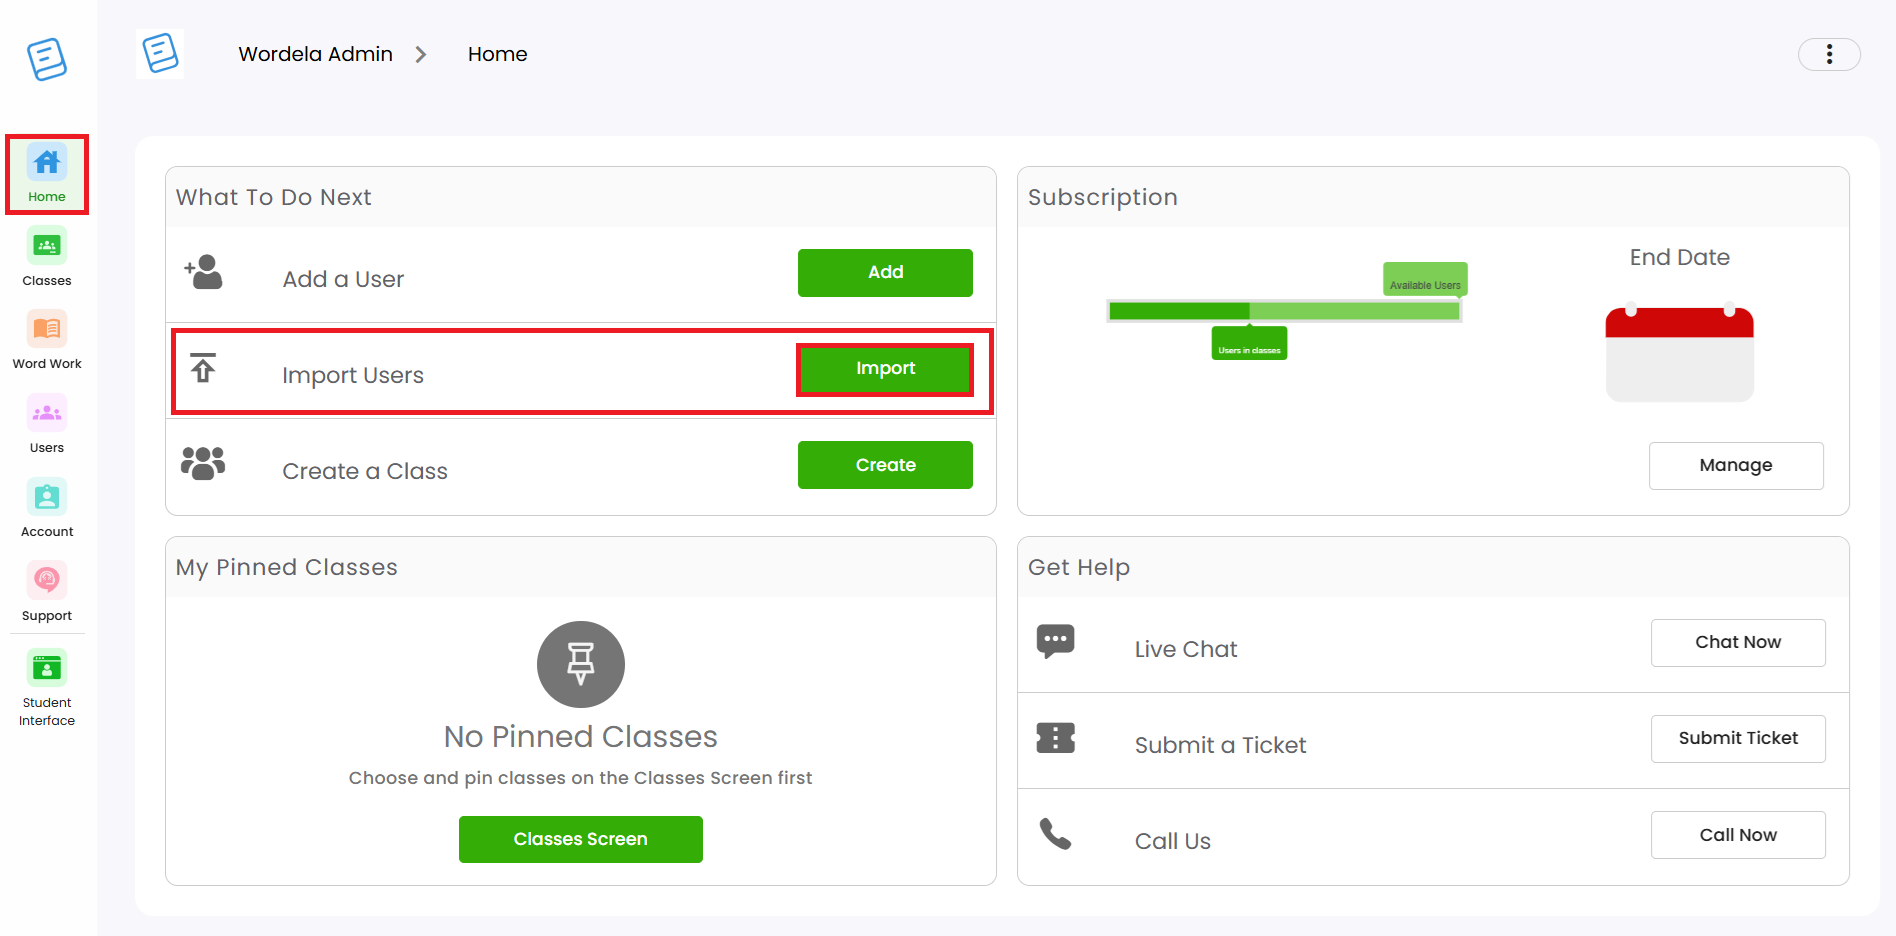1896x936 pixels.
Task: Click the Home breadcrumb item
Action: [x=497, y=54]
